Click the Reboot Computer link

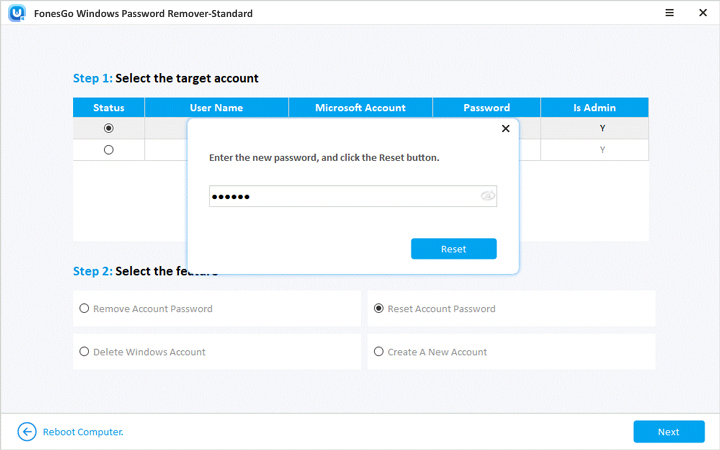(83, 432)
